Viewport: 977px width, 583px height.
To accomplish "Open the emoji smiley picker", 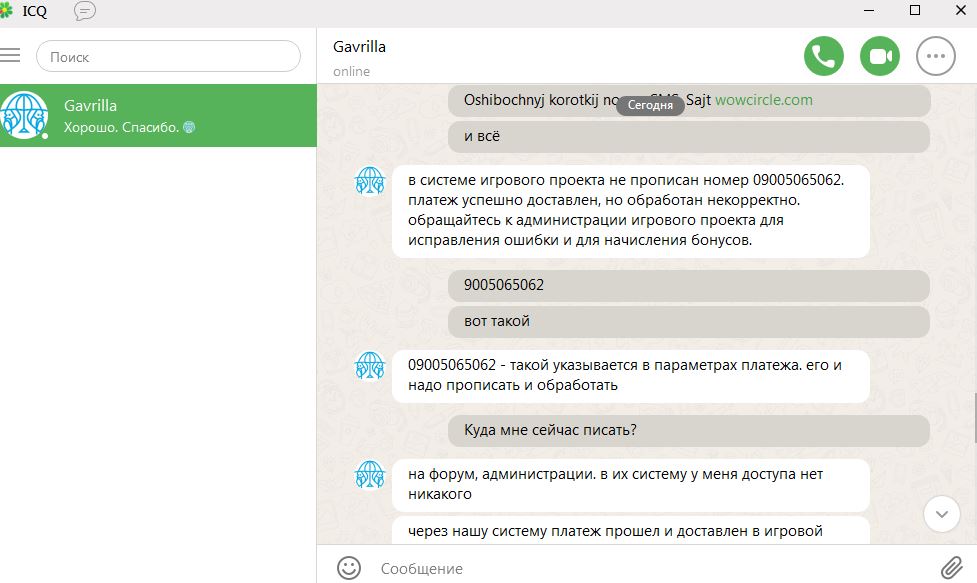I will [x=348, y=567].
